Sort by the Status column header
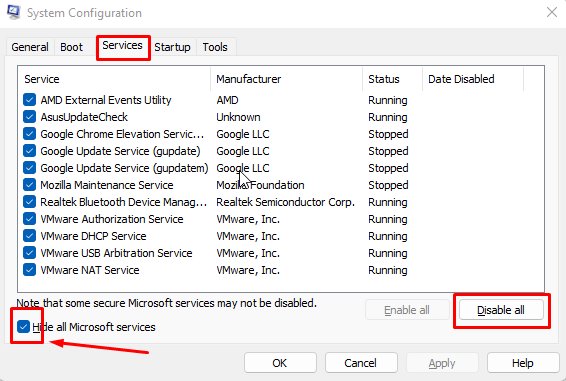The image size is (566, 381). pyautogui.click(x=392, y=79)
